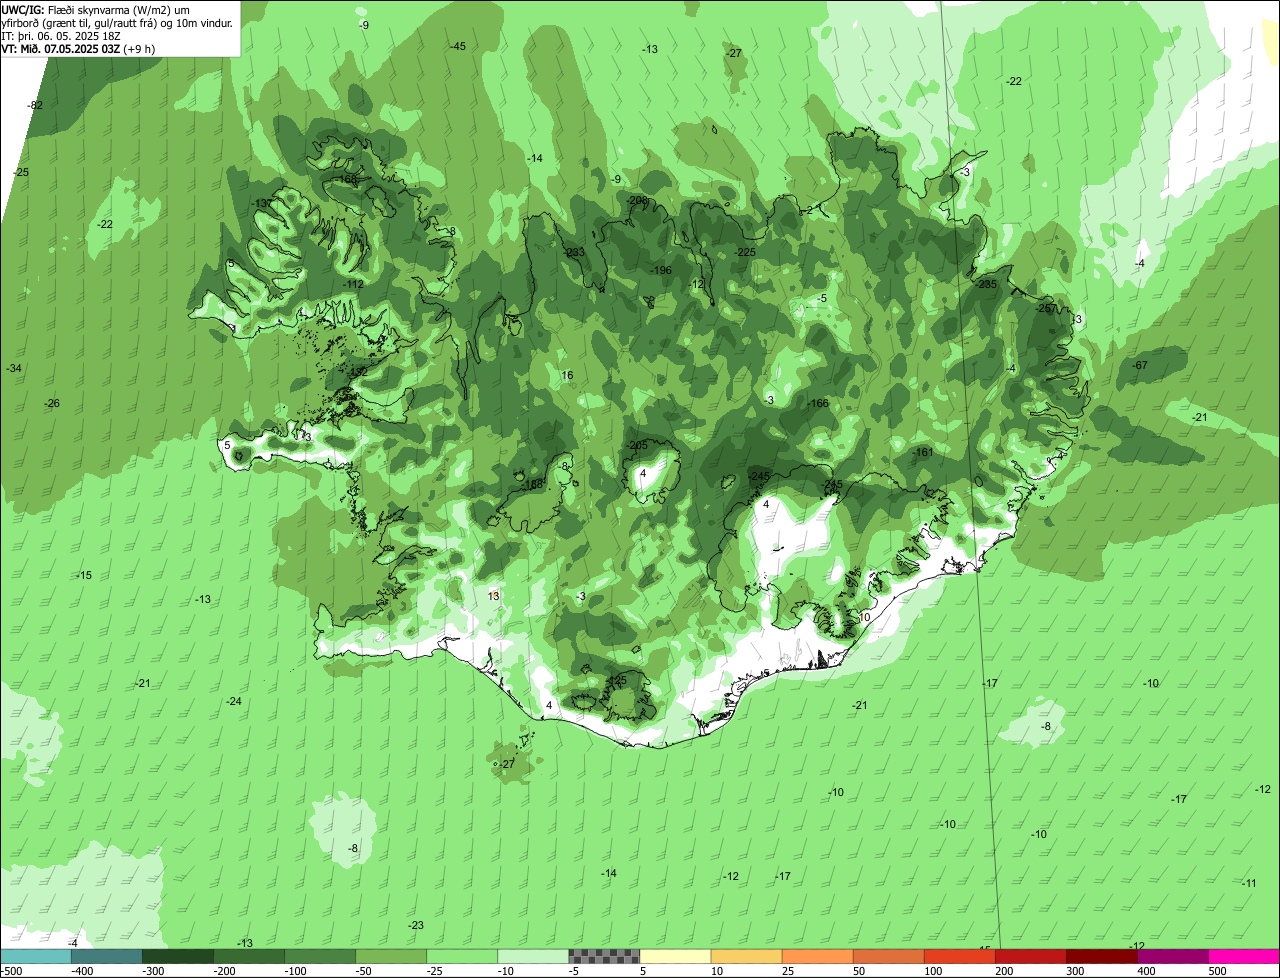Image resolution: width=1280 pixels, height=978 pixels.
Task: Select the checkered -5 to 5 legend swatch
Action: pos(603,956)
